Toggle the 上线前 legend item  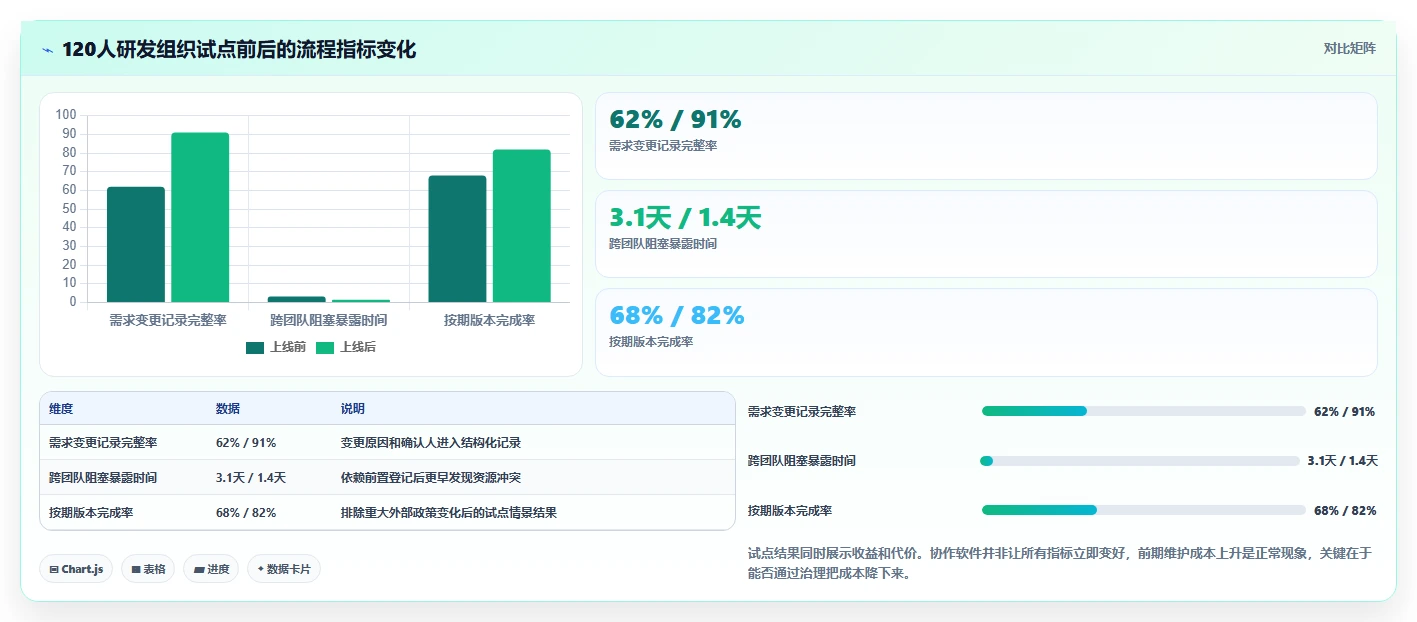coord(276,347)
